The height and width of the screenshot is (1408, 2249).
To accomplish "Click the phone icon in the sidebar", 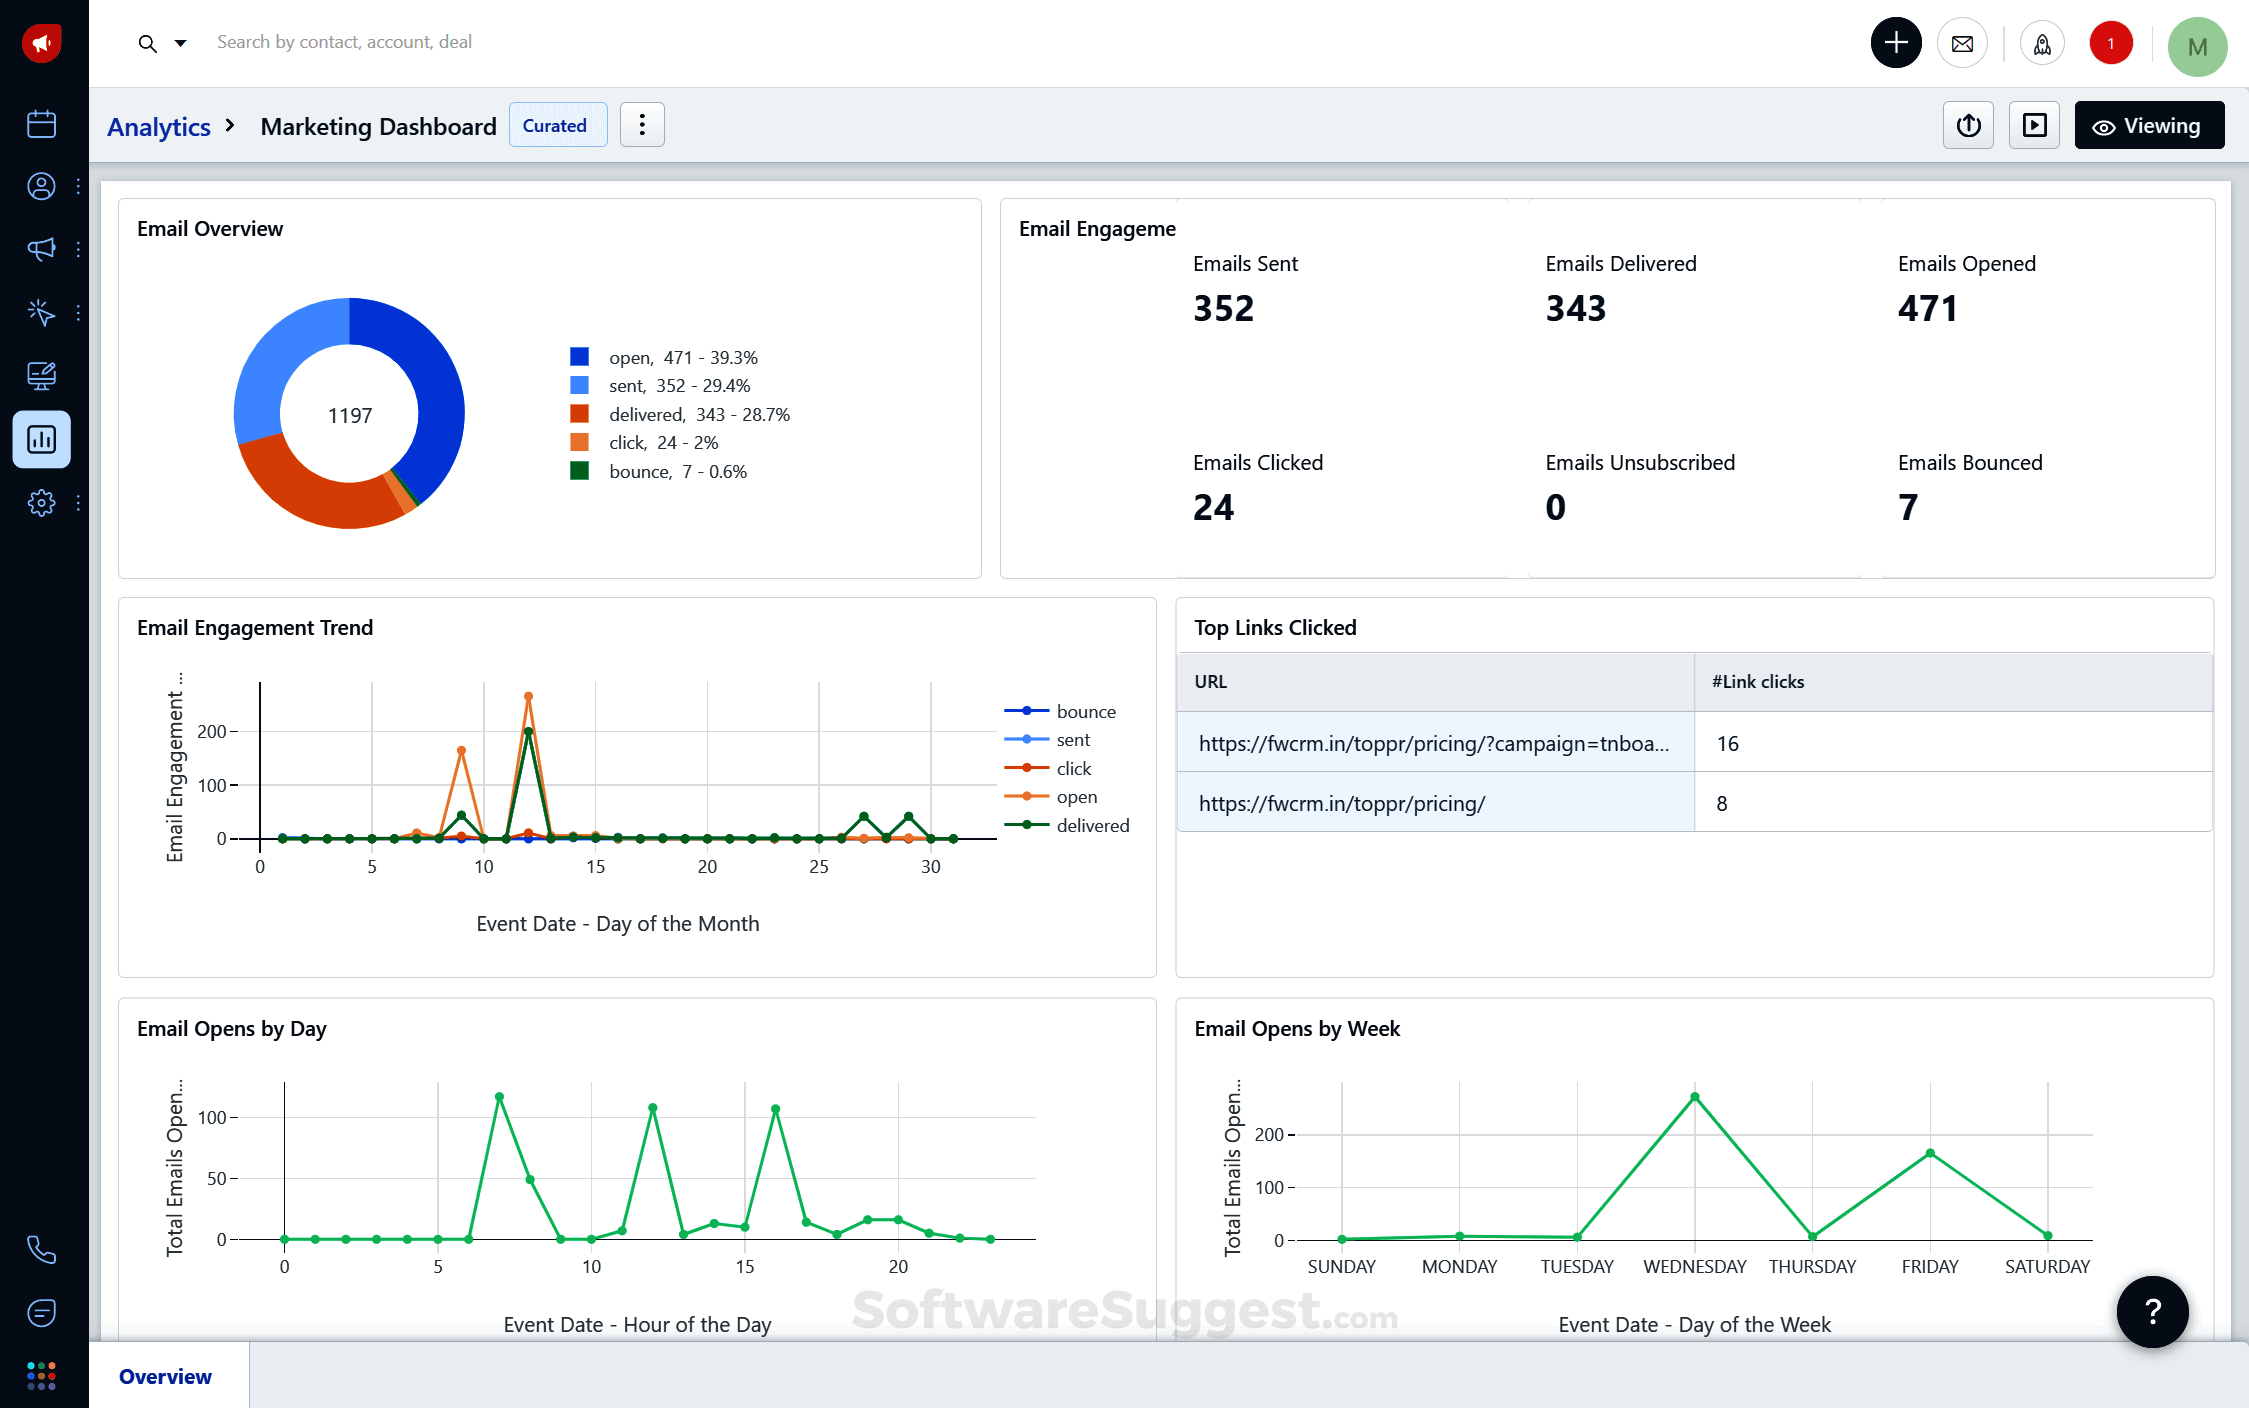I will [41, 1249].
